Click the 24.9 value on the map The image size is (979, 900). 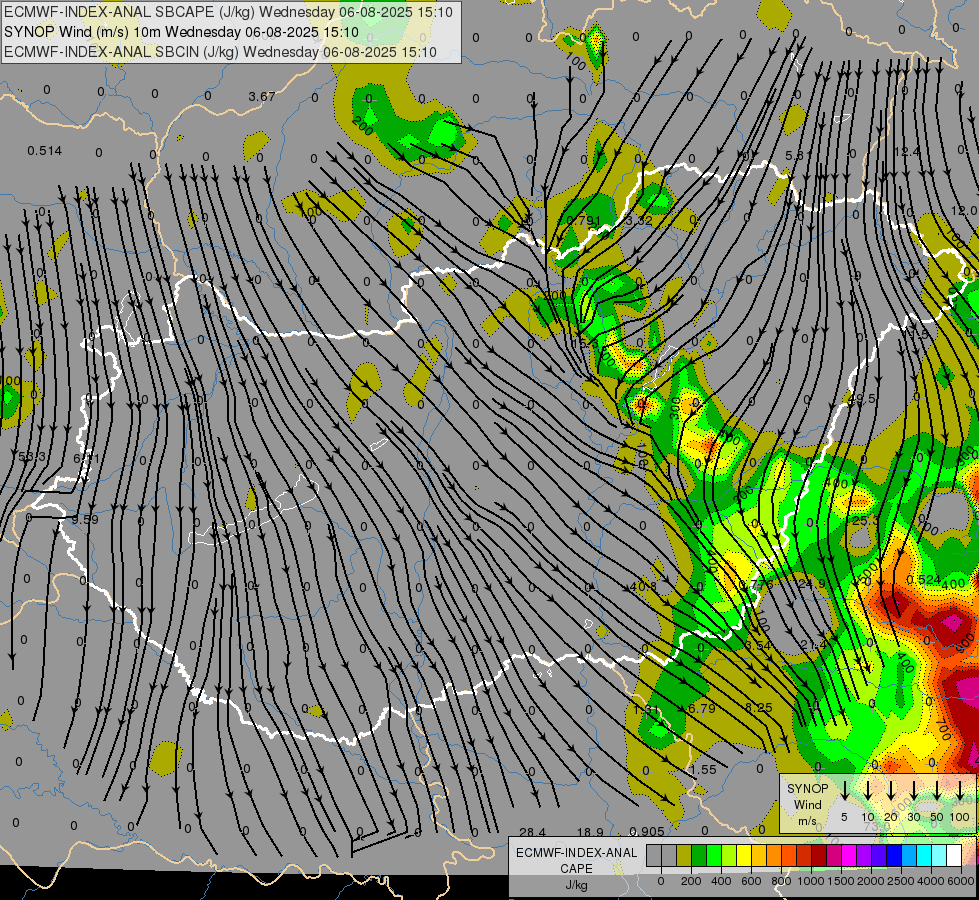coord(812,583)
